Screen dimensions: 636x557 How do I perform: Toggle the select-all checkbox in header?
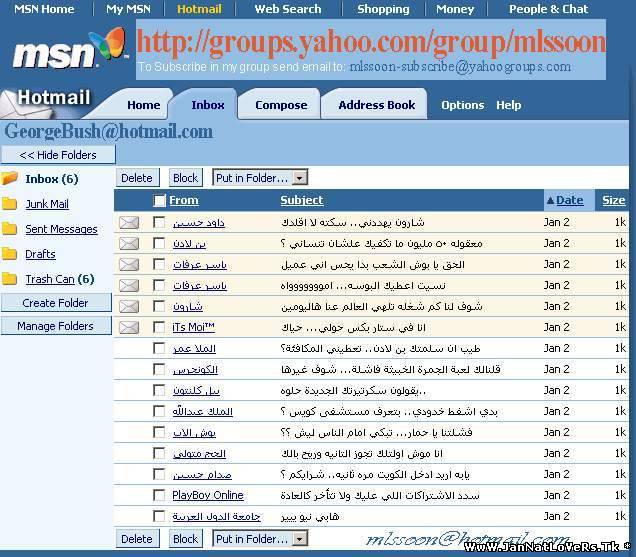159,200
